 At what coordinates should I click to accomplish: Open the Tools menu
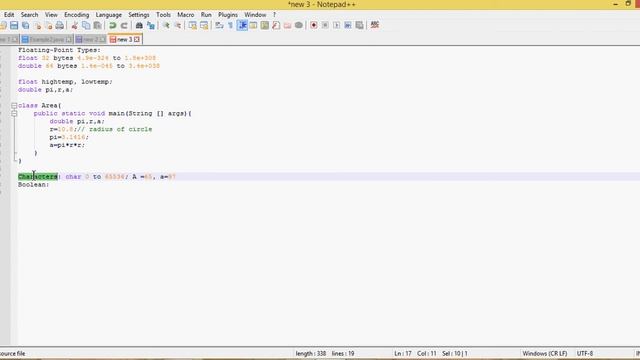(163, 15)
